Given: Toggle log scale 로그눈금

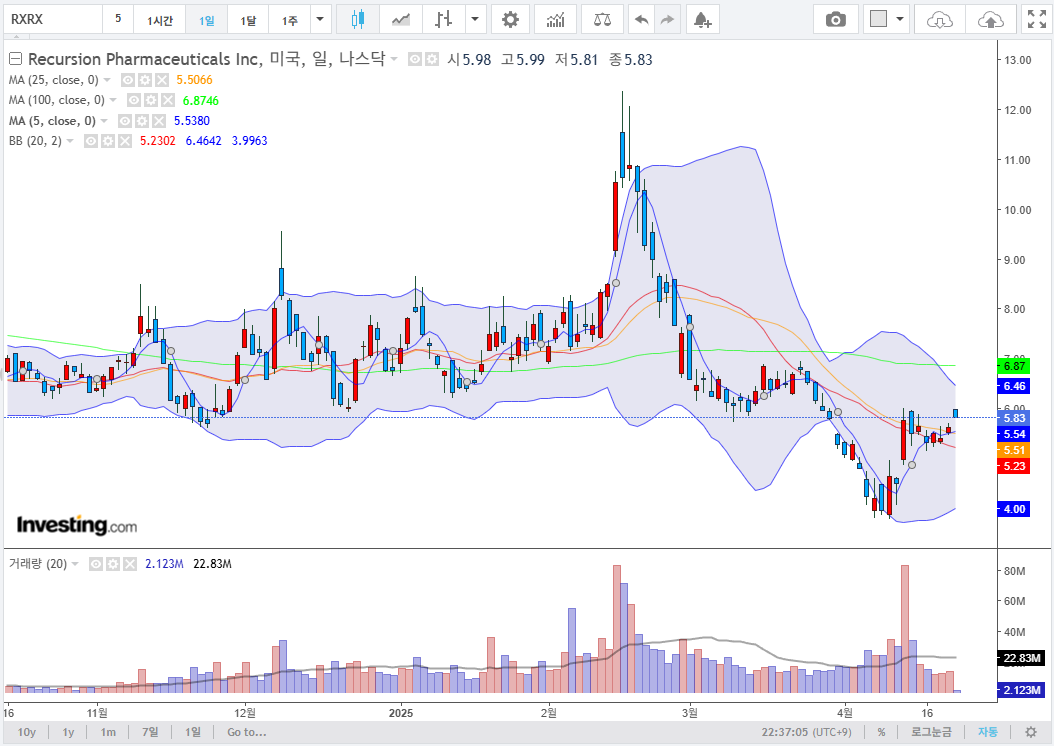Looking at the screenshot, I should click(931, 732).
